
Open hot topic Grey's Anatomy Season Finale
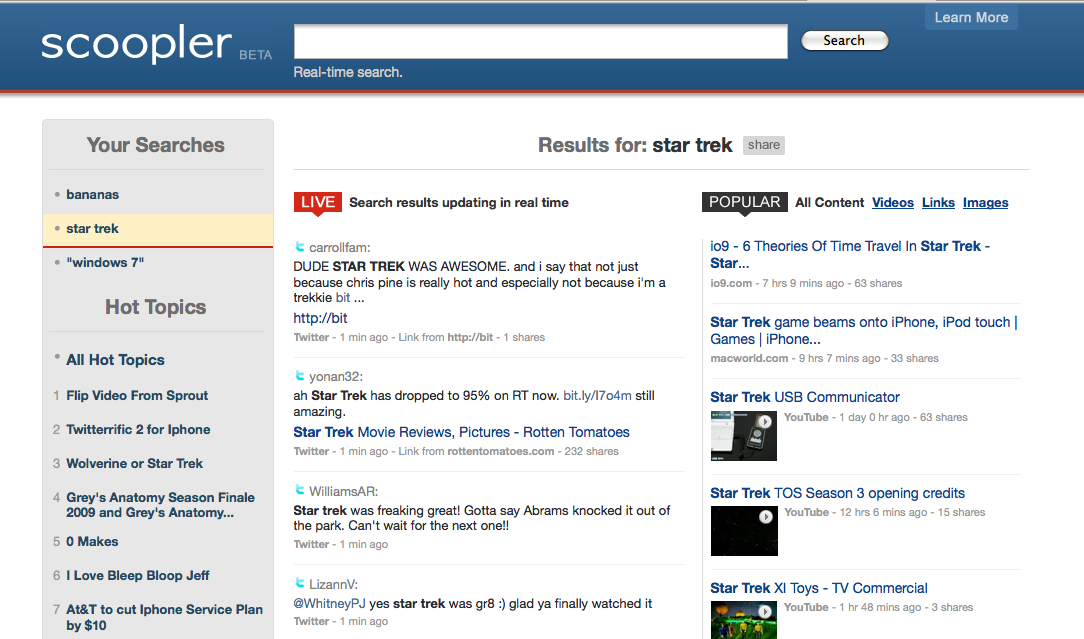pyautogui.click(x=160, y=505)
